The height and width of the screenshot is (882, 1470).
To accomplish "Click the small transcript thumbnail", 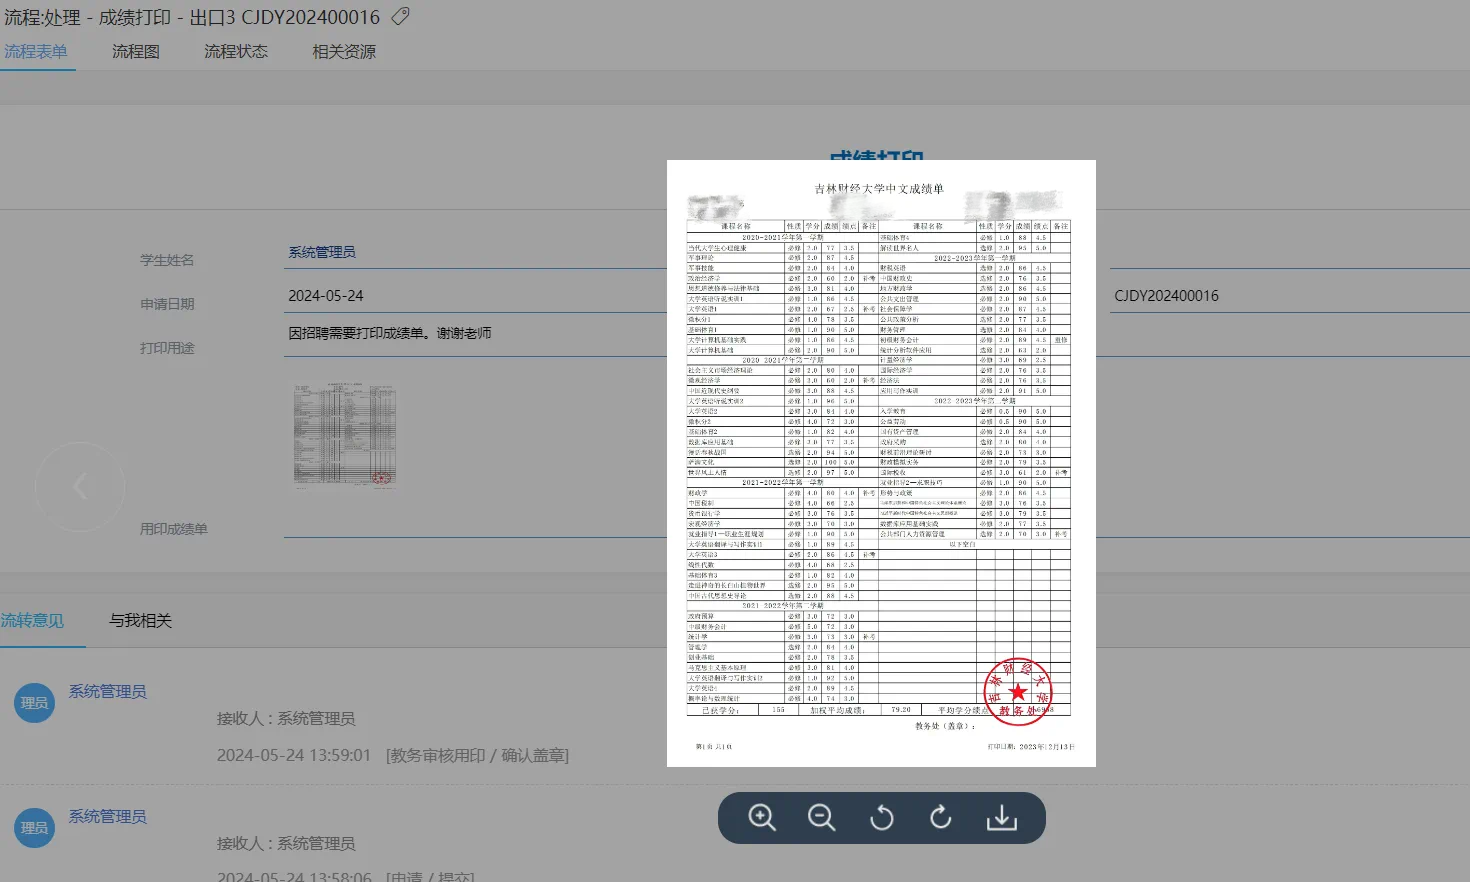I will coord(344,435).
